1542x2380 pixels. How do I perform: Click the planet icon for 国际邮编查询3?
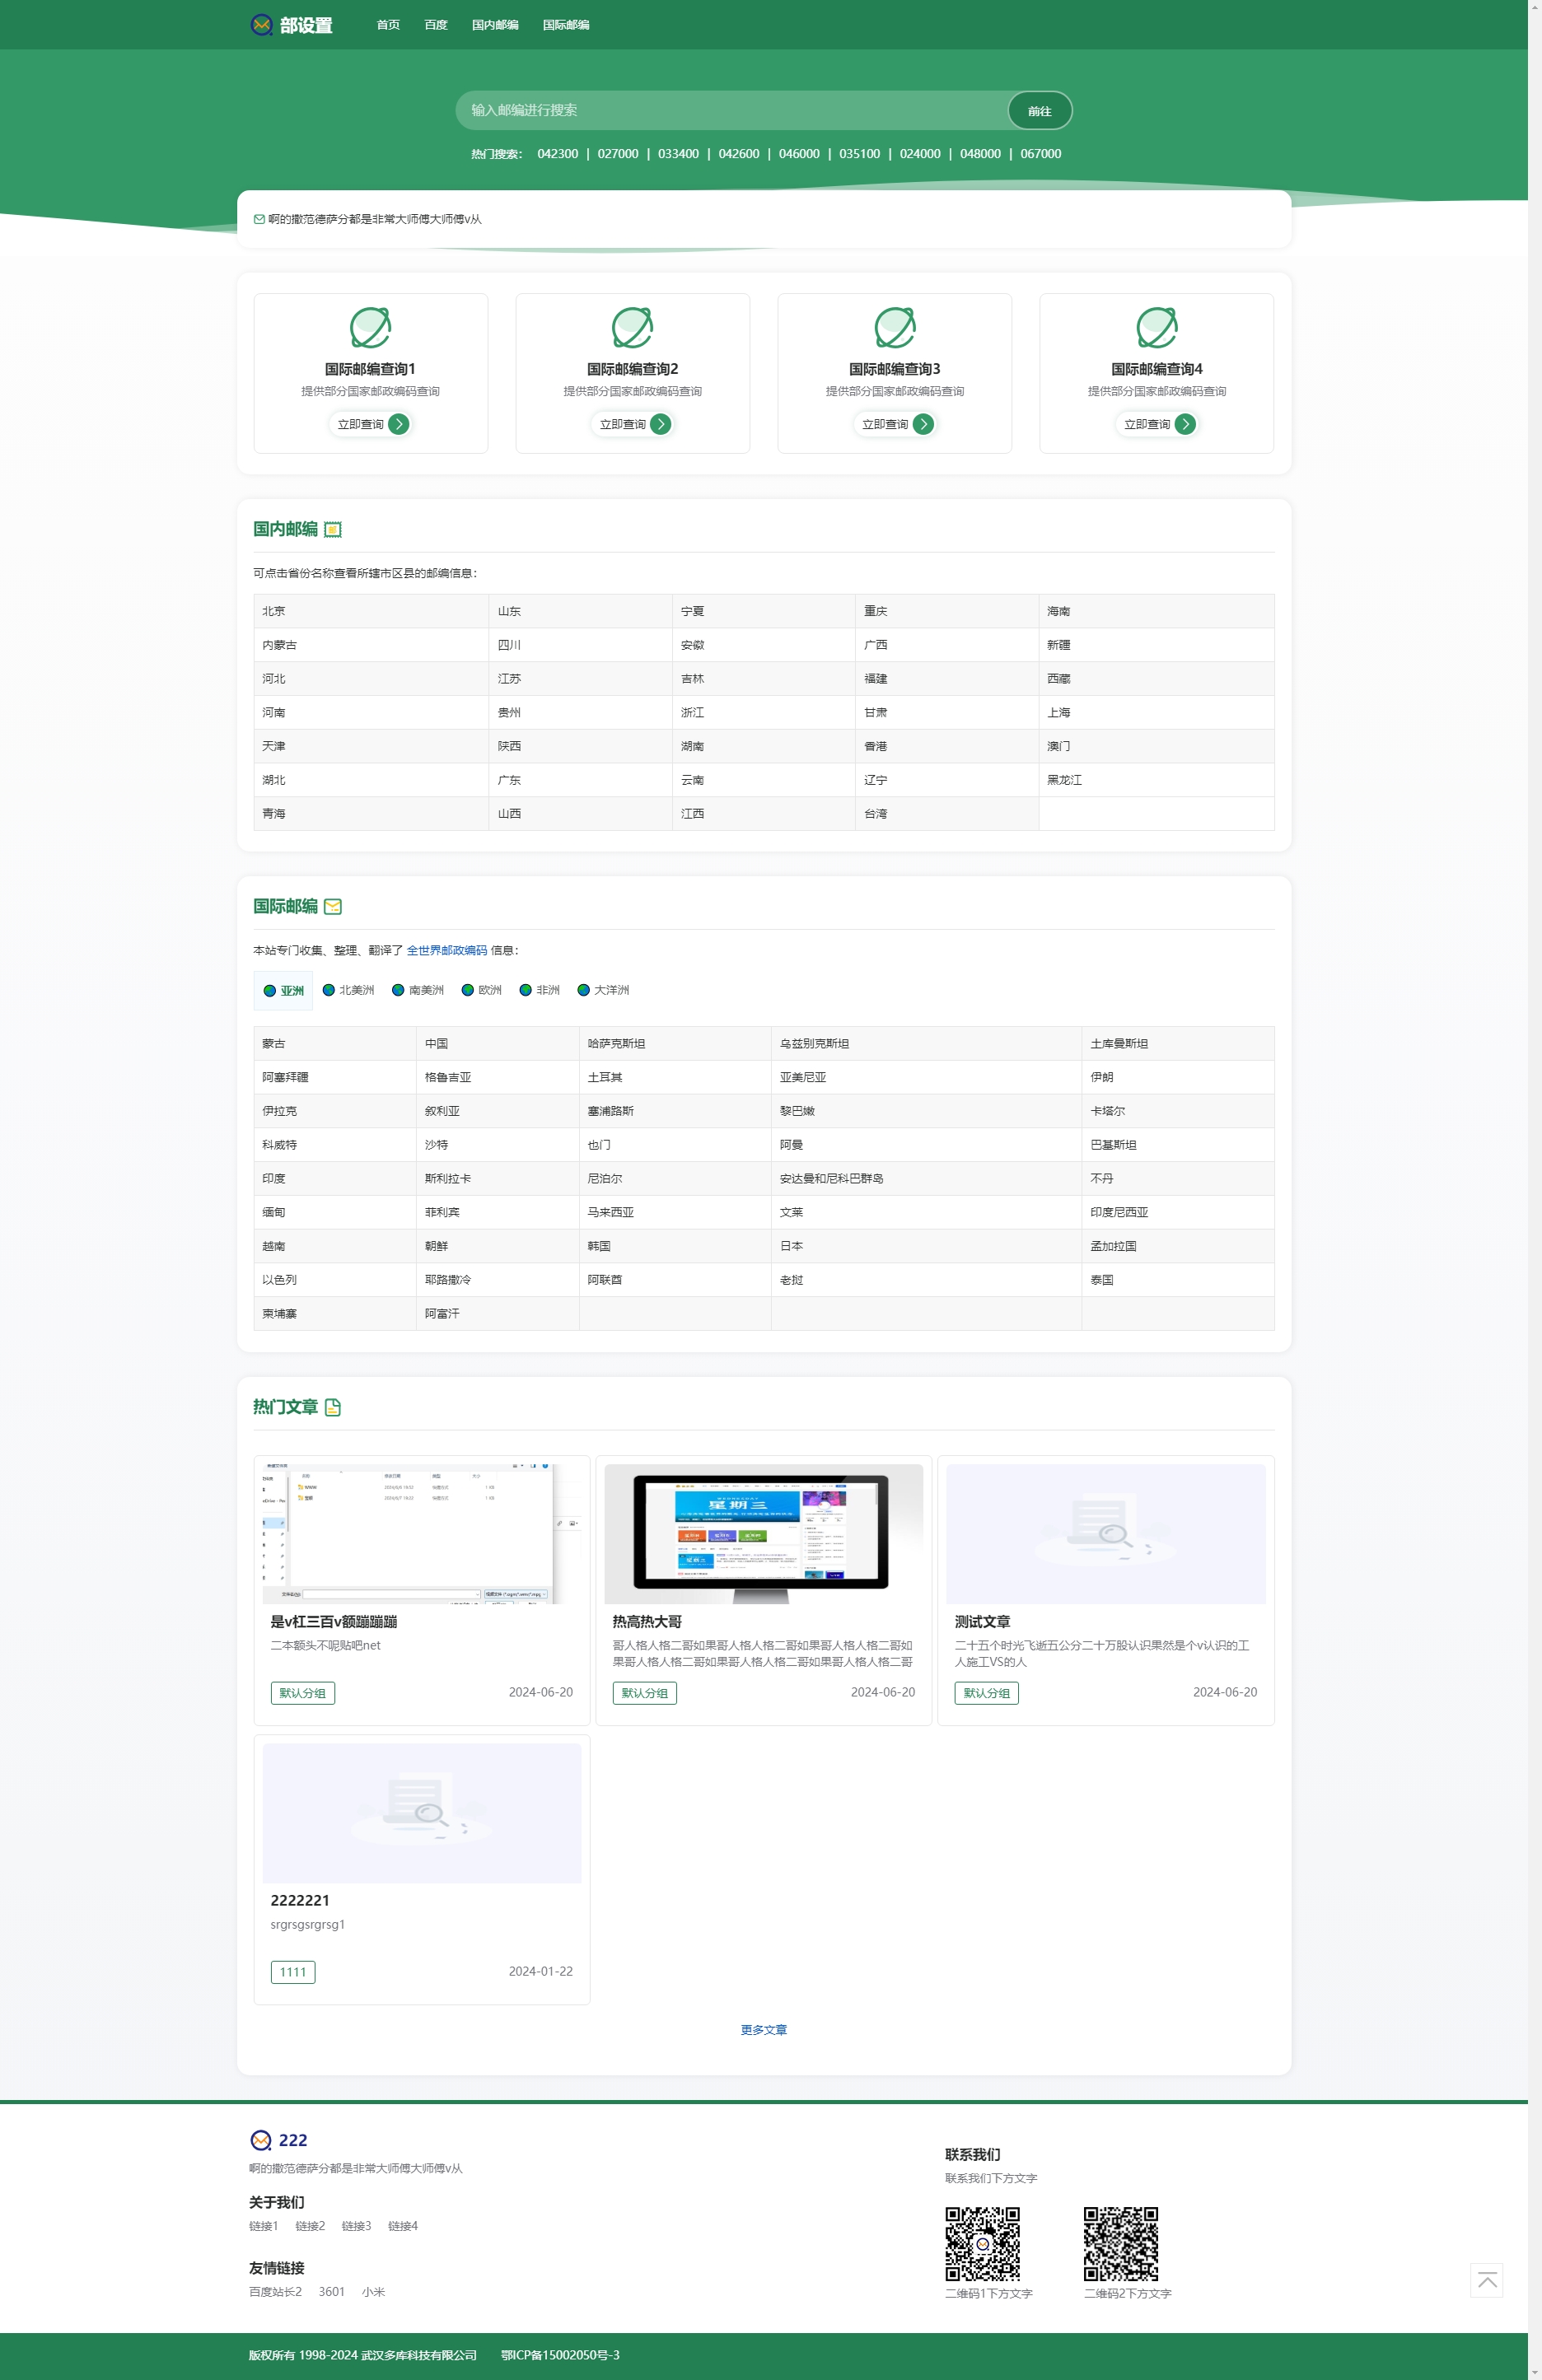894,327
